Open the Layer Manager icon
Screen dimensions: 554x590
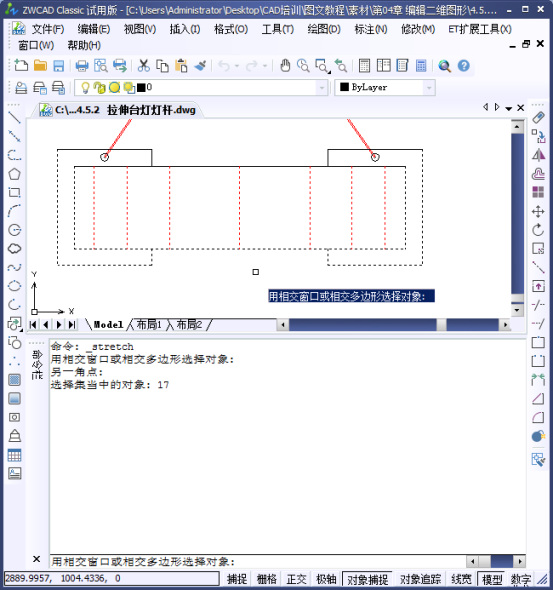coord(21,88)
